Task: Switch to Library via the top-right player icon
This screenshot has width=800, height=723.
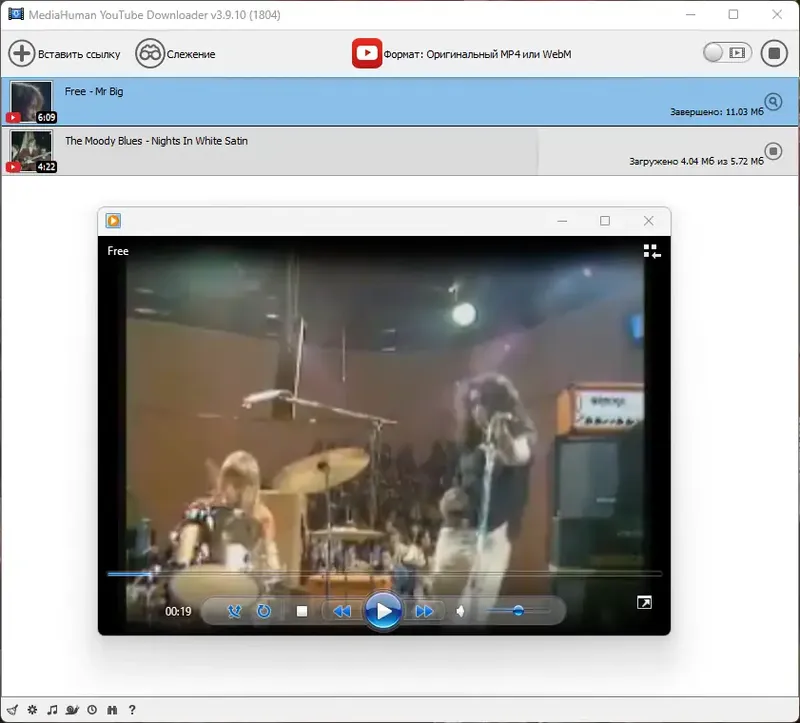Action: click(652, 251)
